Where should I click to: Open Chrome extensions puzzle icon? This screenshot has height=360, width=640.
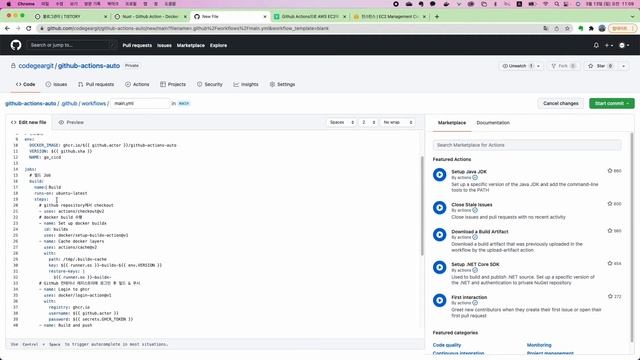pyautogui.click(x=591, y=28)
